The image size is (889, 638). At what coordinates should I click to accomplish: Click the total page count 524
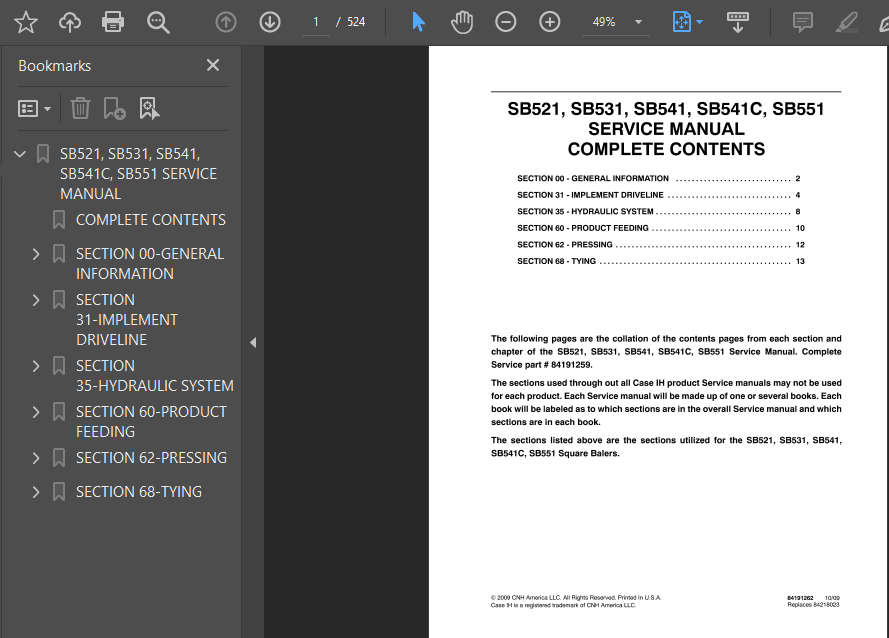(356, 22)
